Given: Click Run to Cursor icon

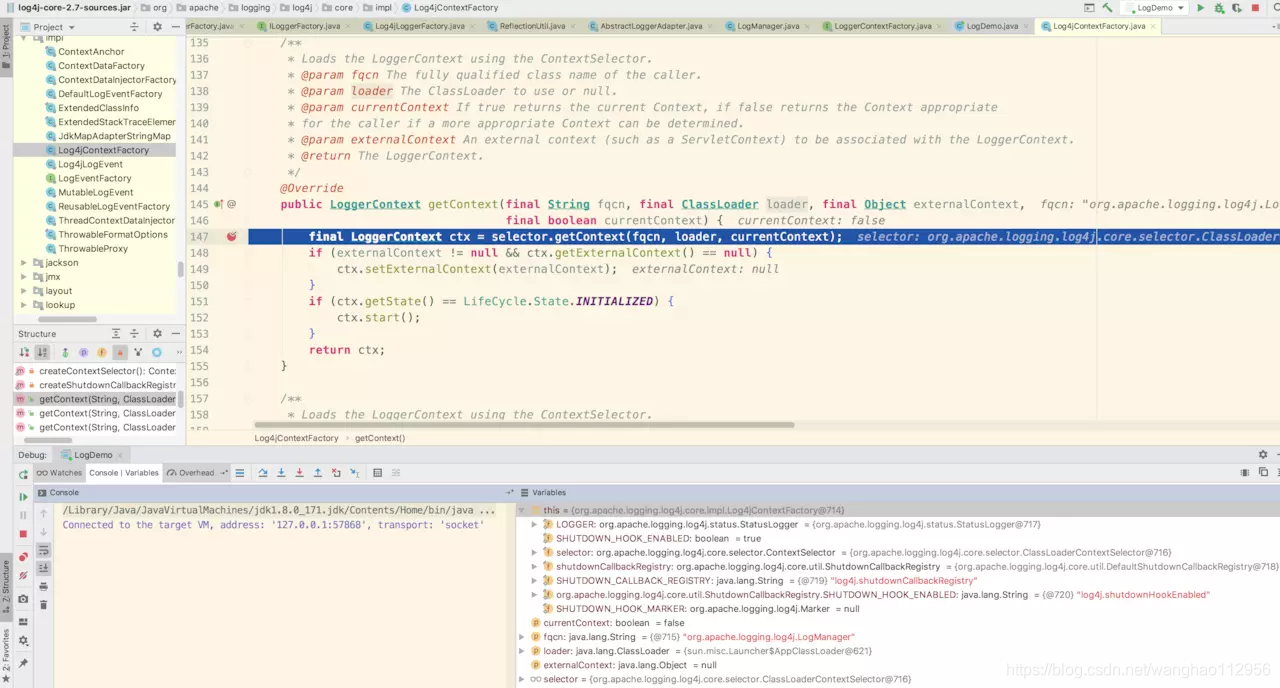Looking at the screenshot, I should (353, 473).
